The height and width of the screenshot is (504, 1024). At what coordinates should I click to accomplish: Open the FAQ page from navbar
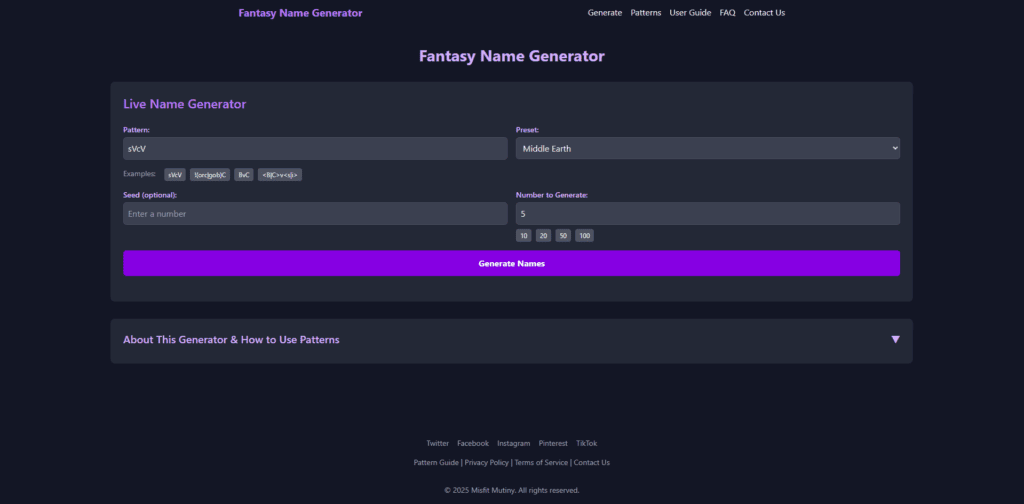coord(727,13)
